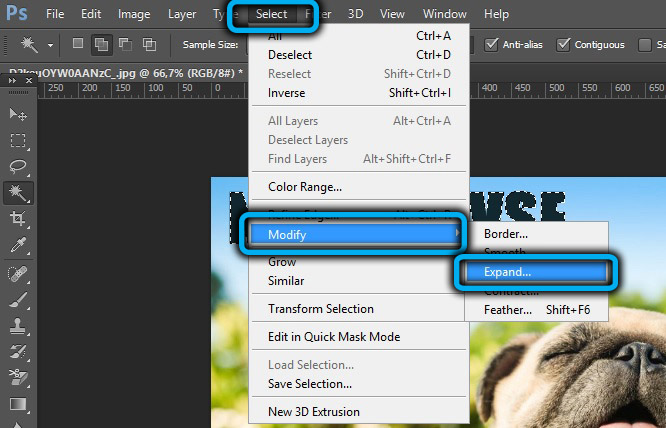Open the tool preset picker arrow
Viewport: 666px width, 428px height.
click(x=50, y=45)
